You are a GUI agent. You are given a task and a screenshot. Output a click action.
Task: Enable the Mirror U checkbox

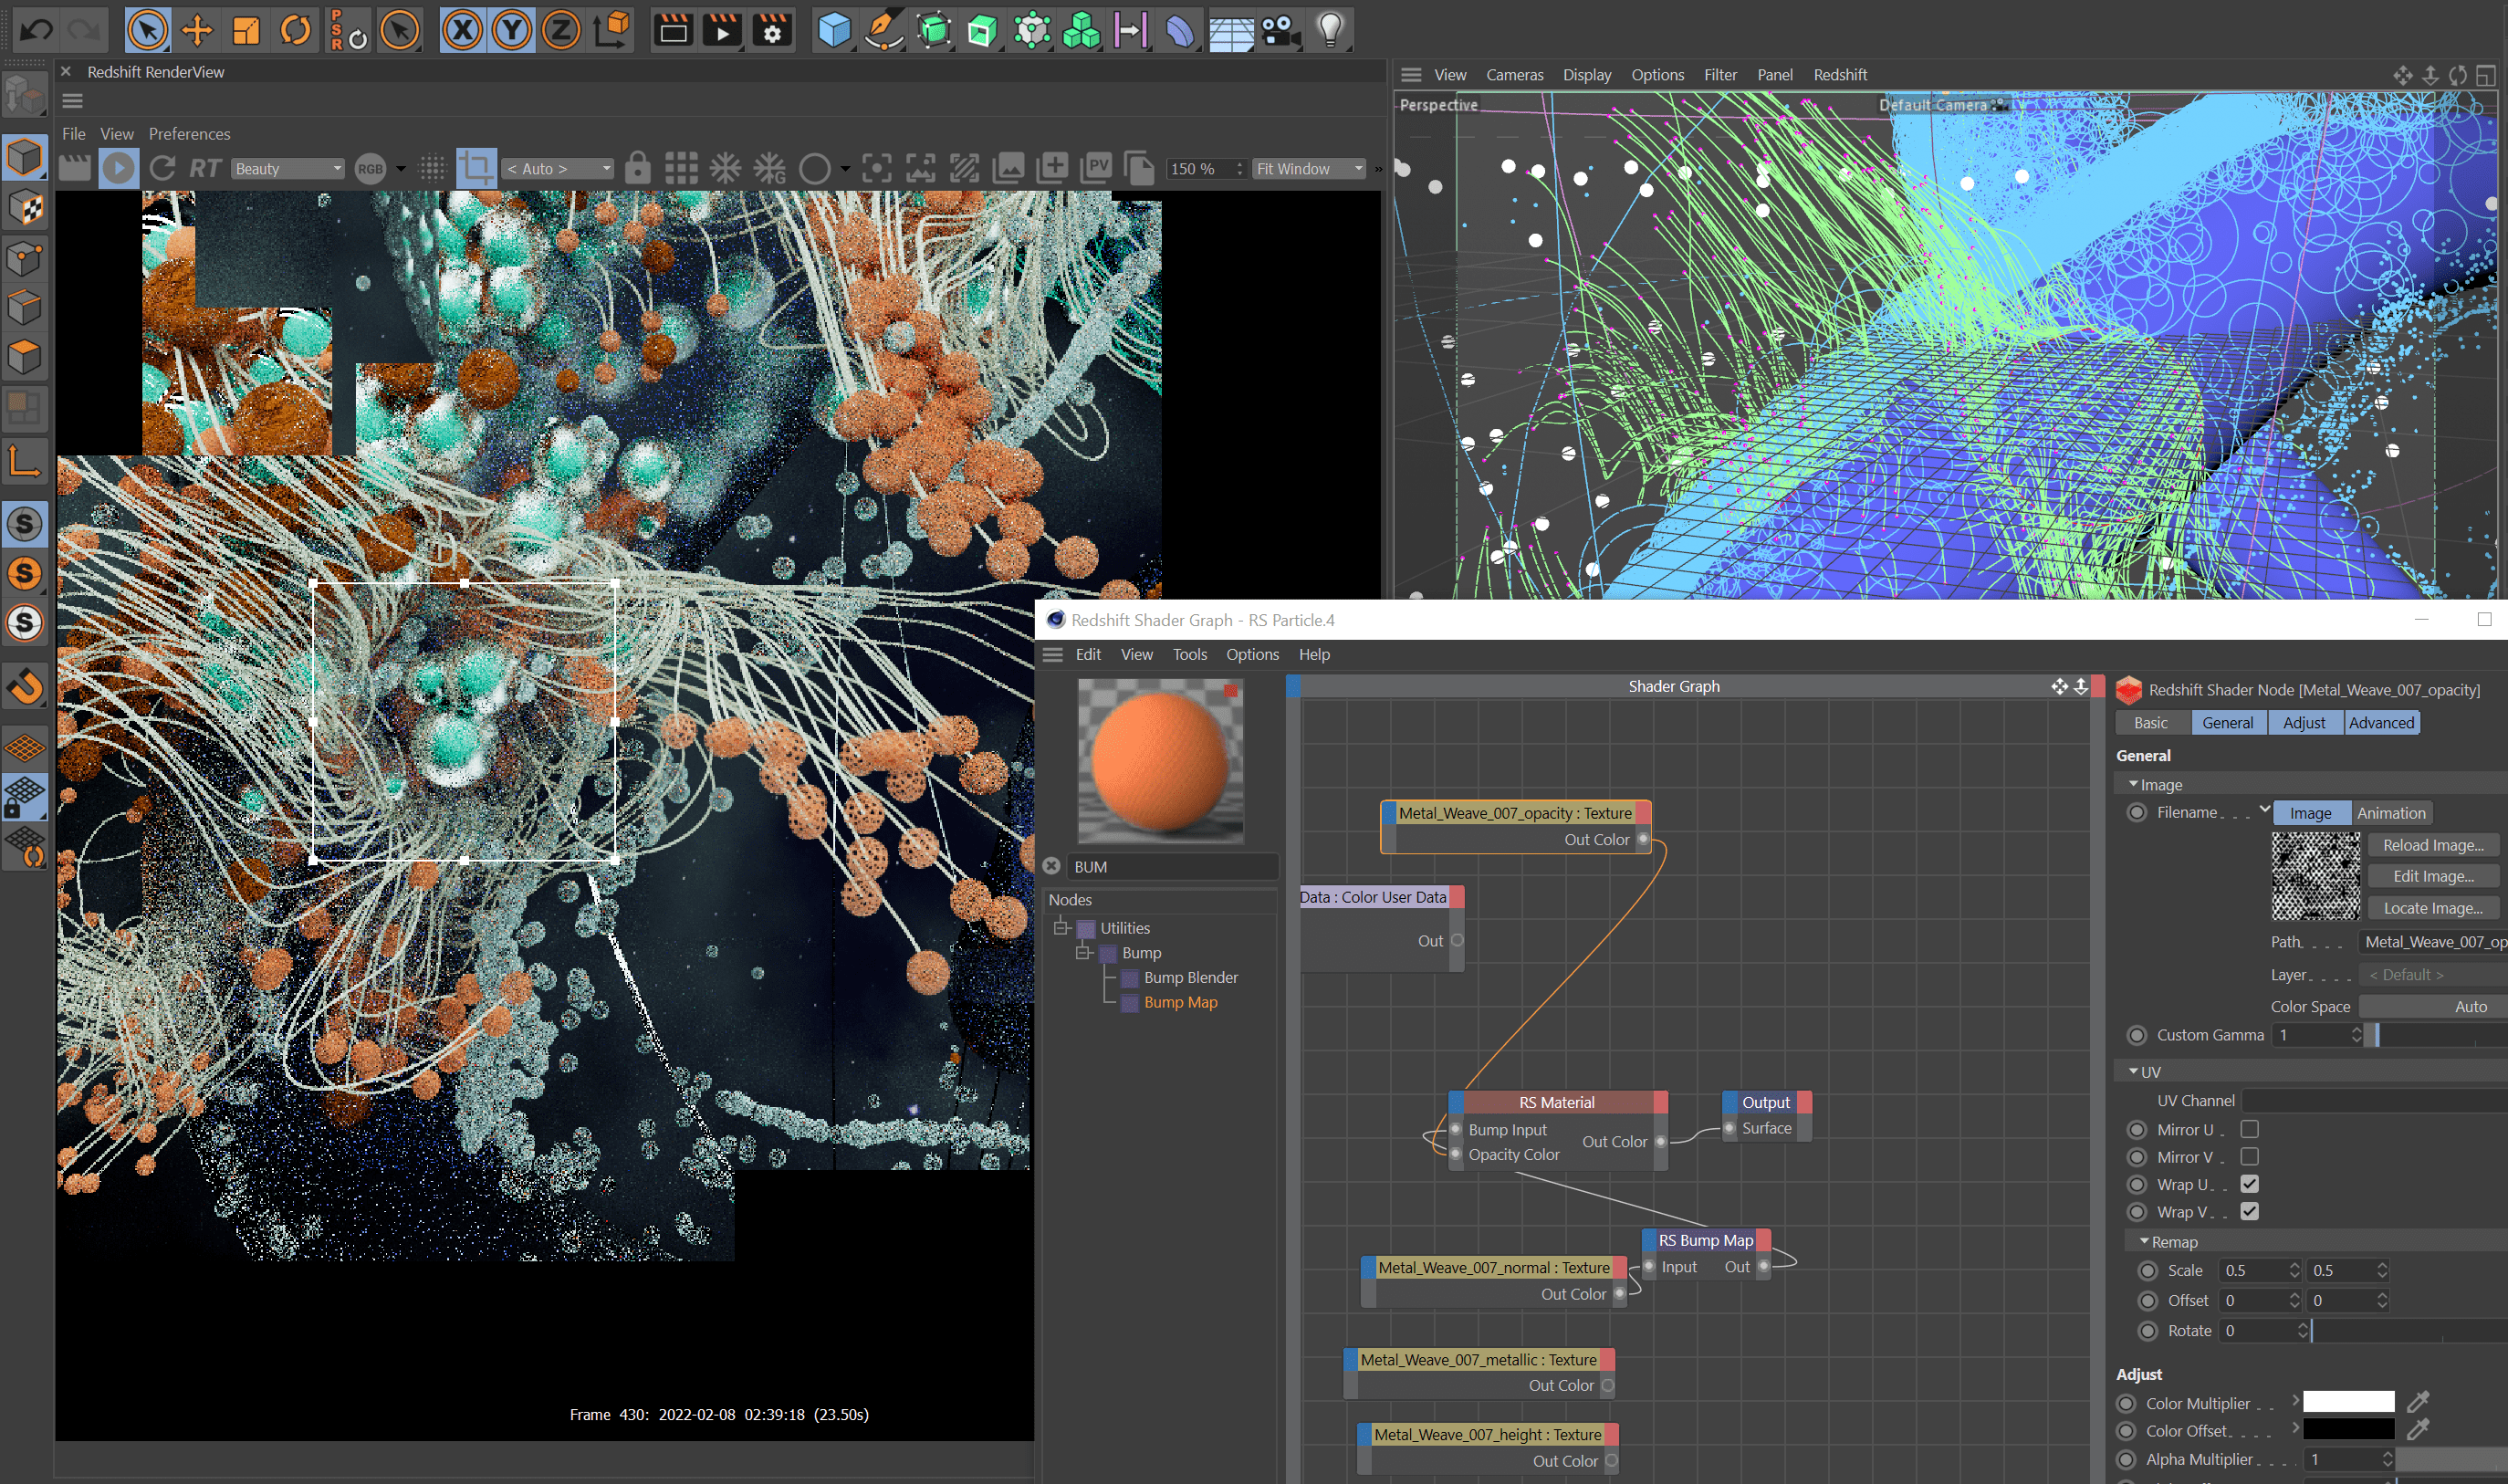tap(2250, 1129)
